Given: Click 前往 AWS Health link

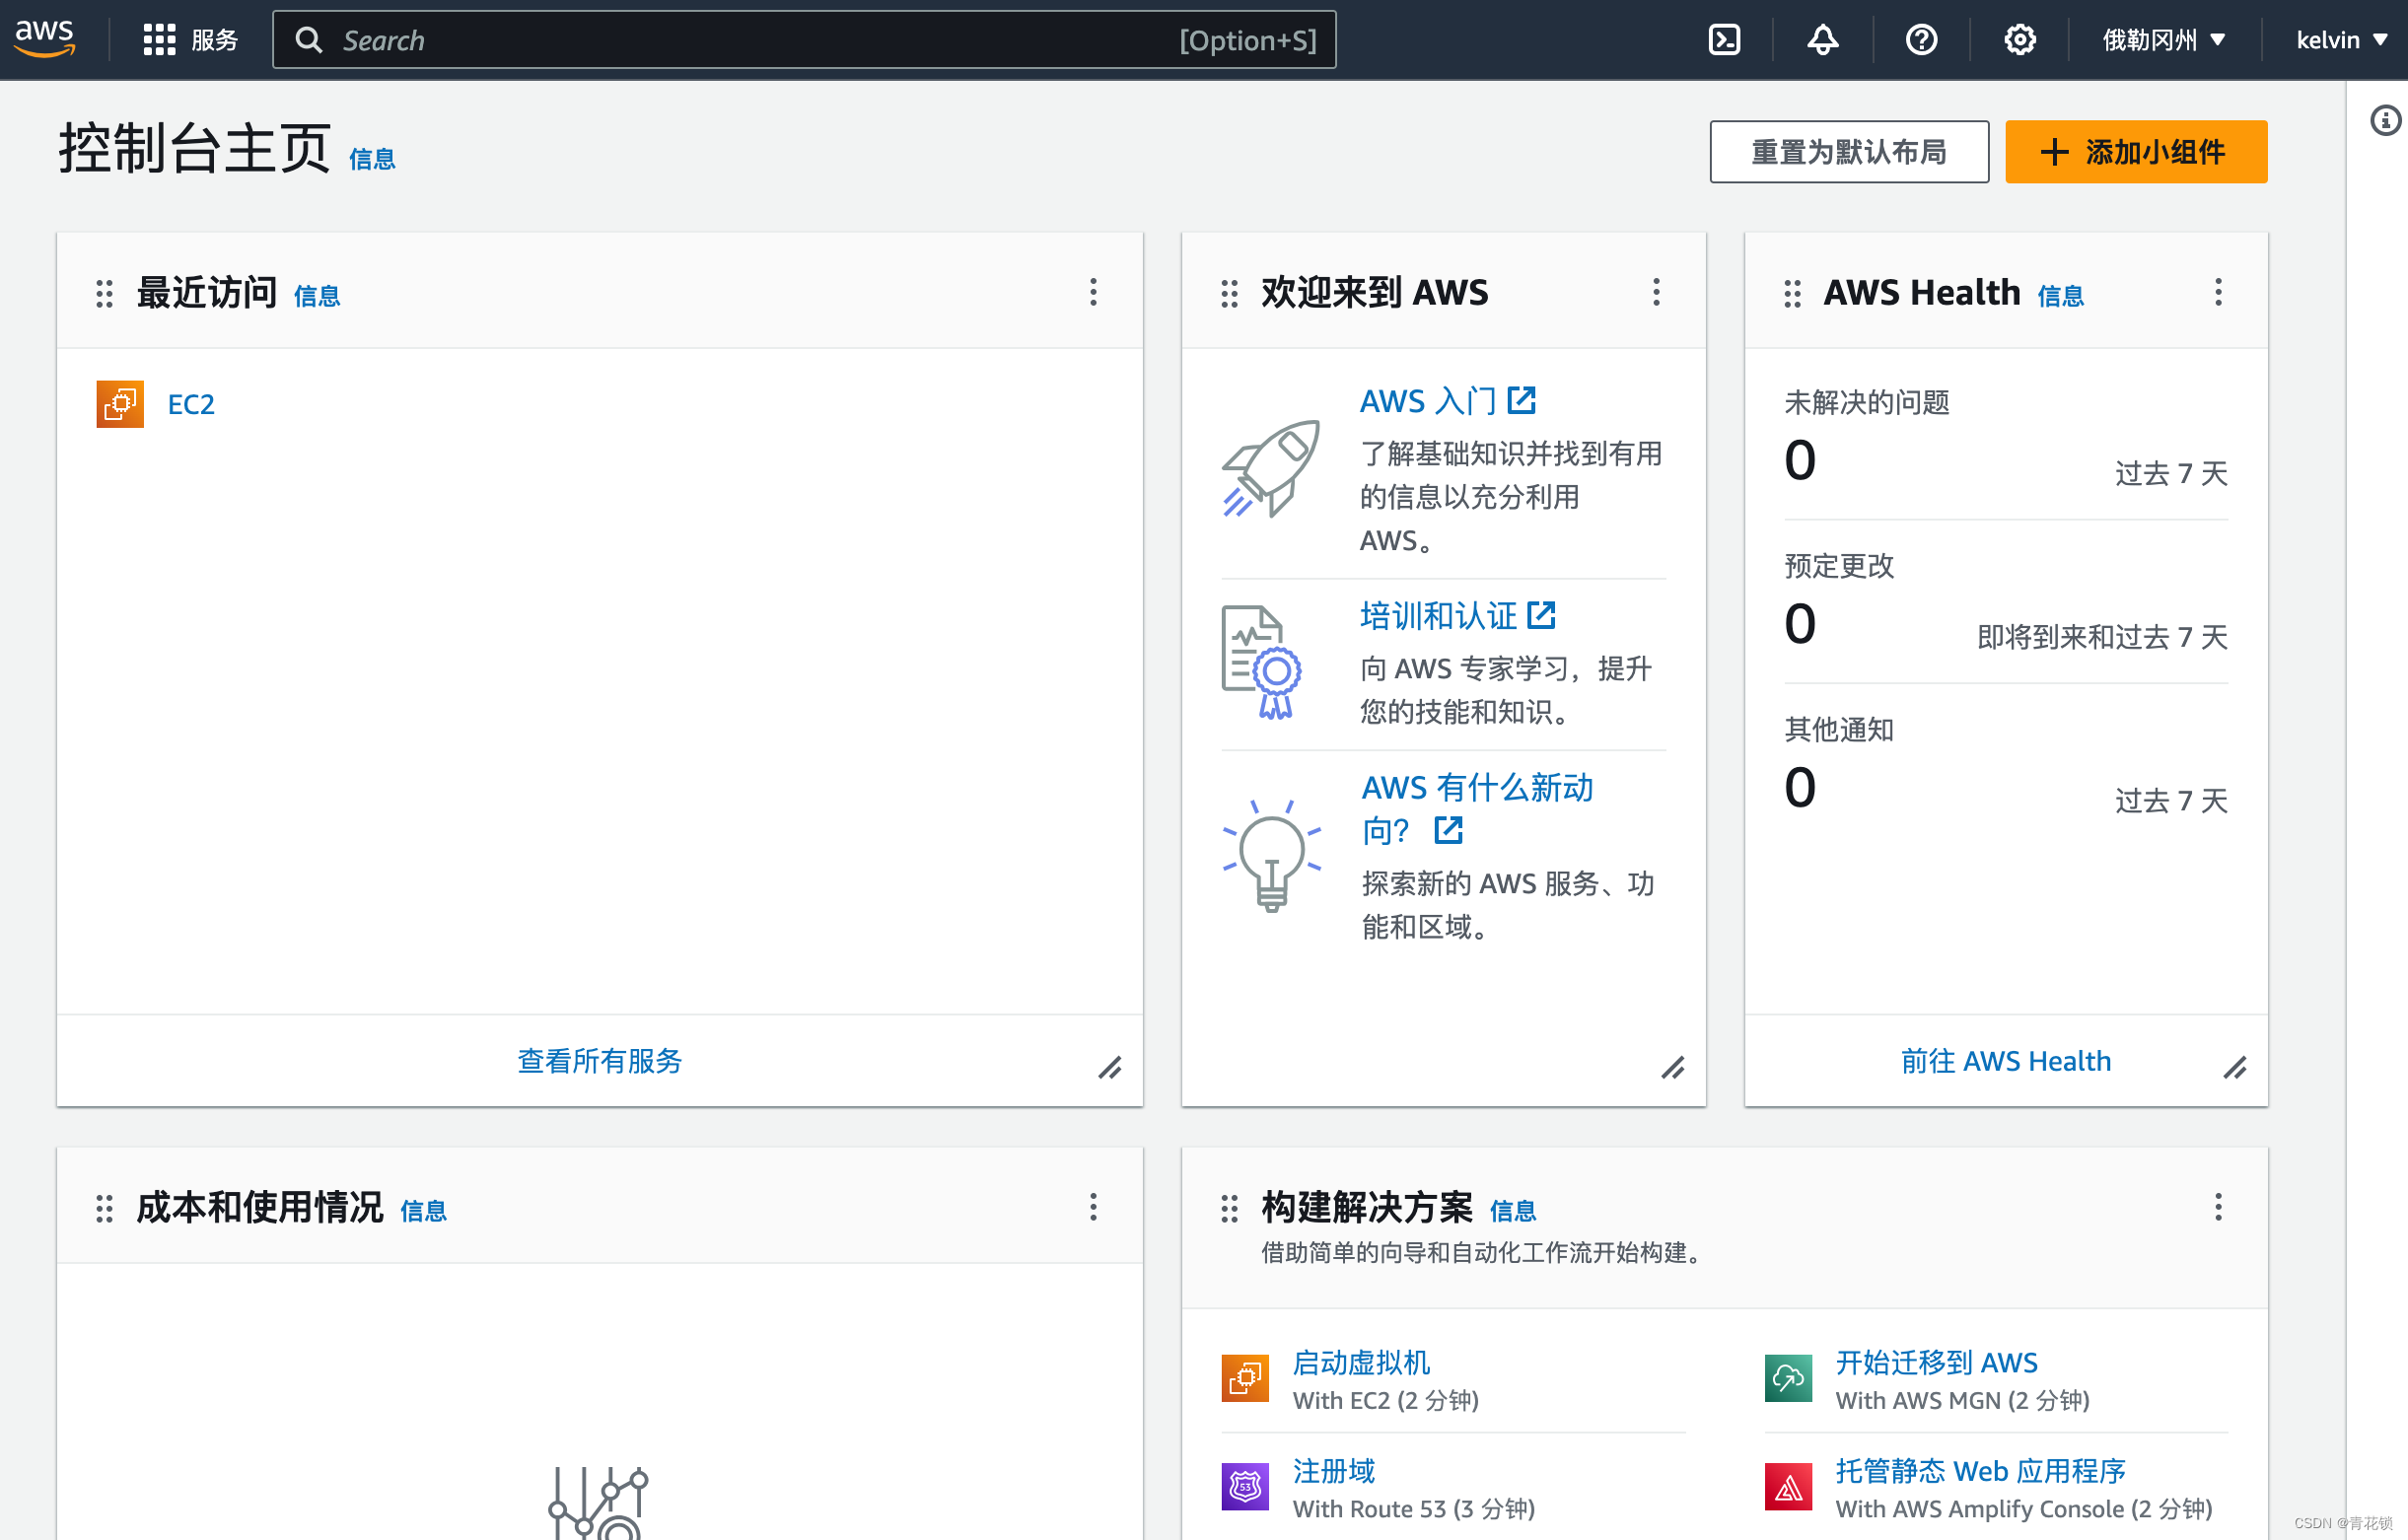Looking at the screenshot, I should [2006, 1061].
